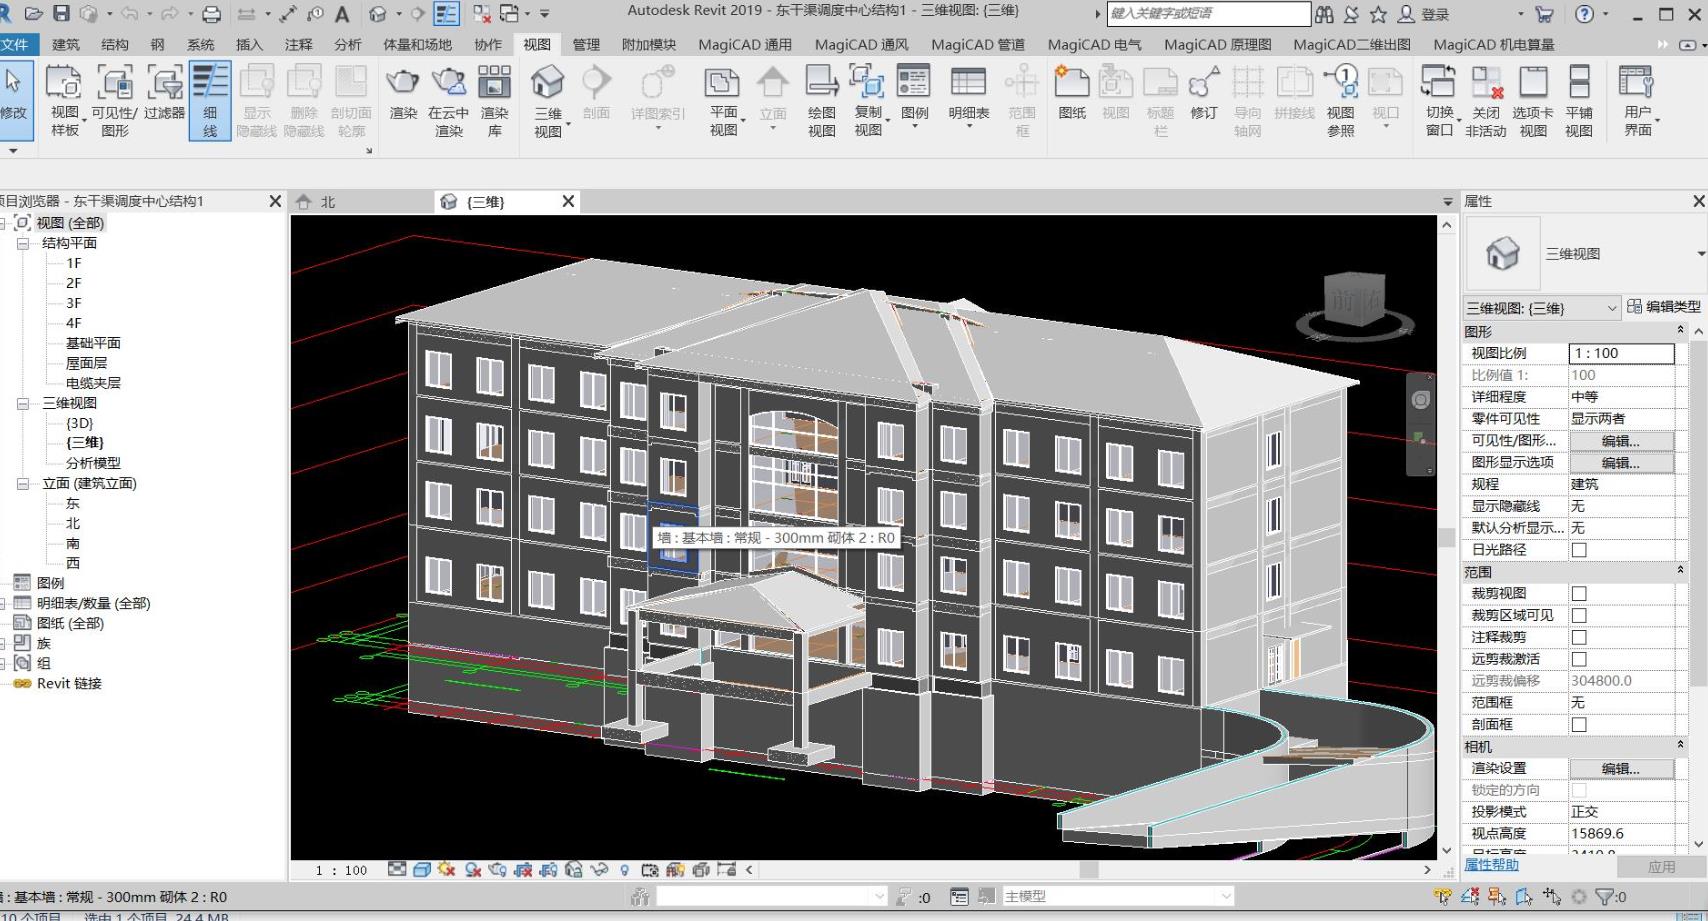Click the 3D view vertical scrollbar
1708x921 pixels.
click(x=1446, y=537)
